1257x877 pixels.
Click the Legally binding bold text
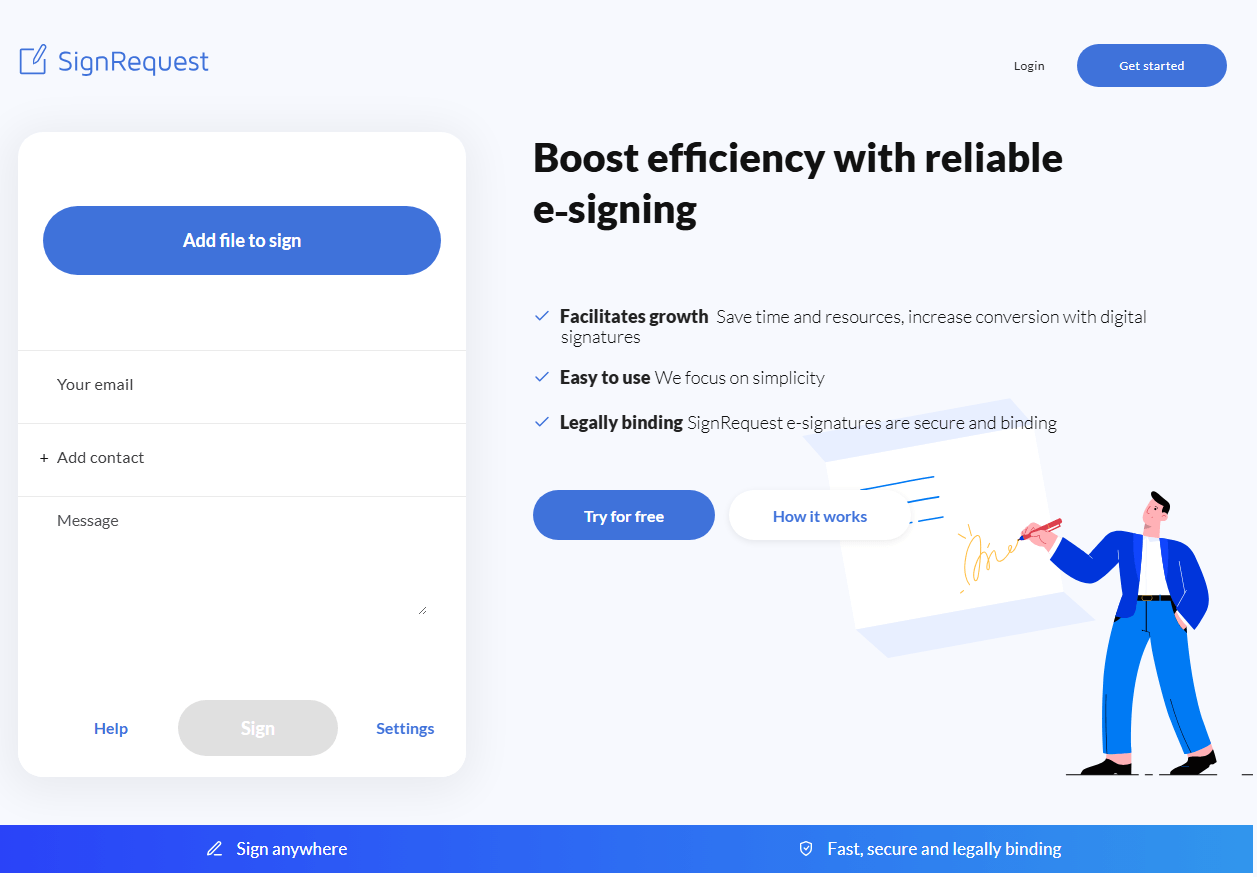coord(621,423)
